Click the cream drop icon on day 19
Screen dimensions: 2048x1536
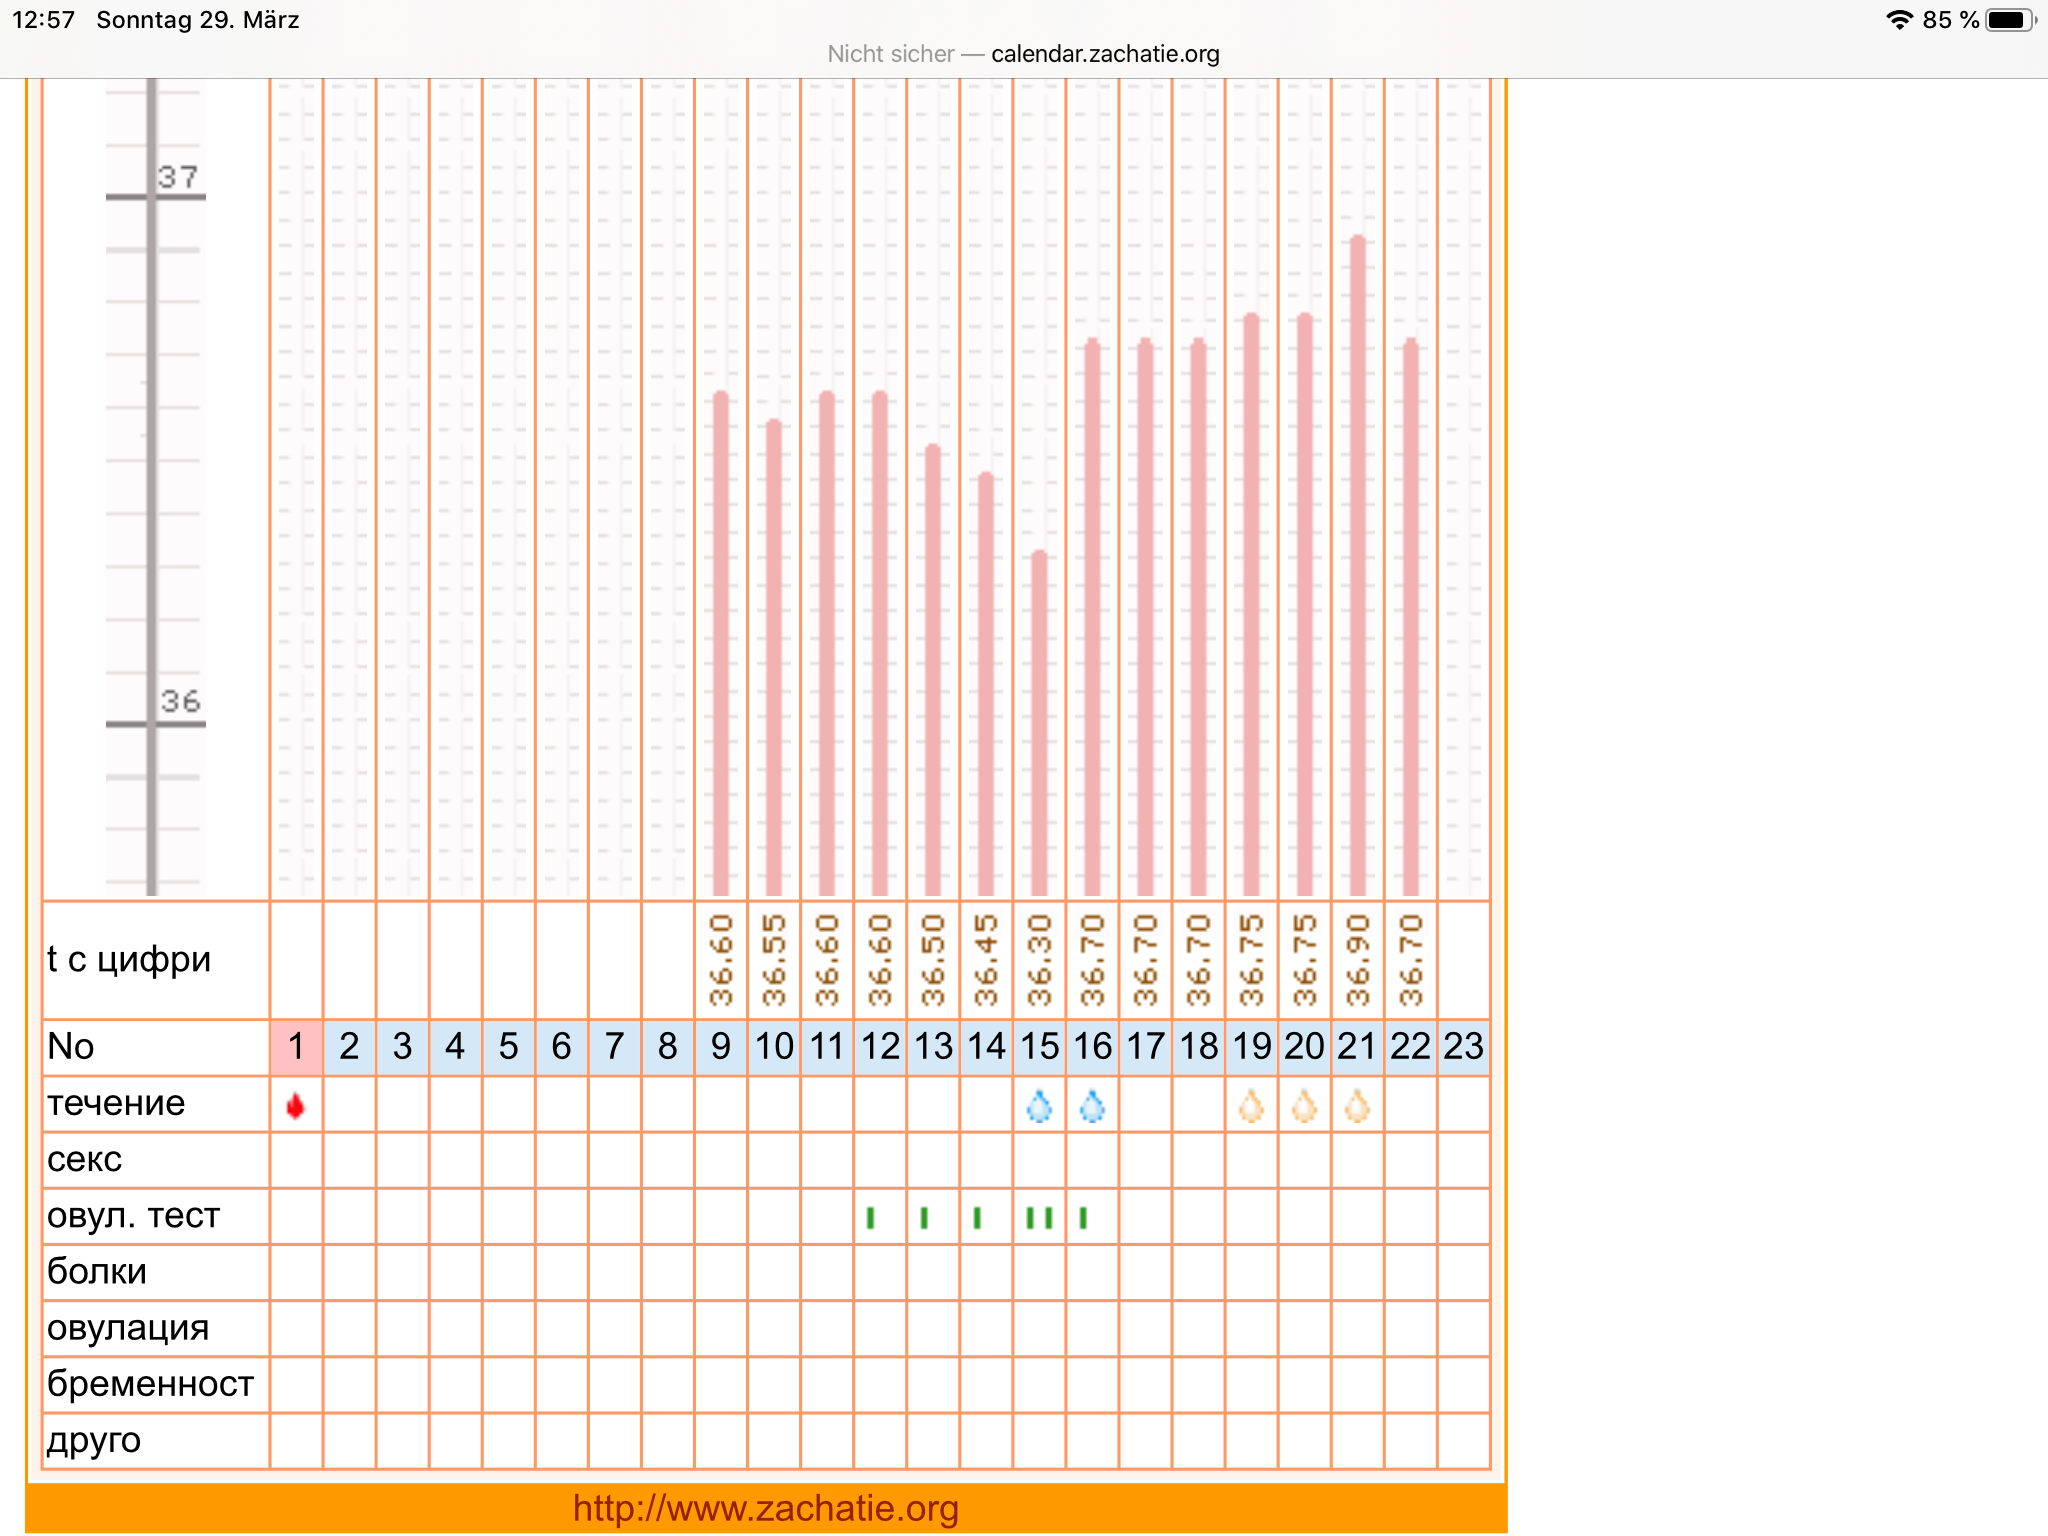1251,1106
